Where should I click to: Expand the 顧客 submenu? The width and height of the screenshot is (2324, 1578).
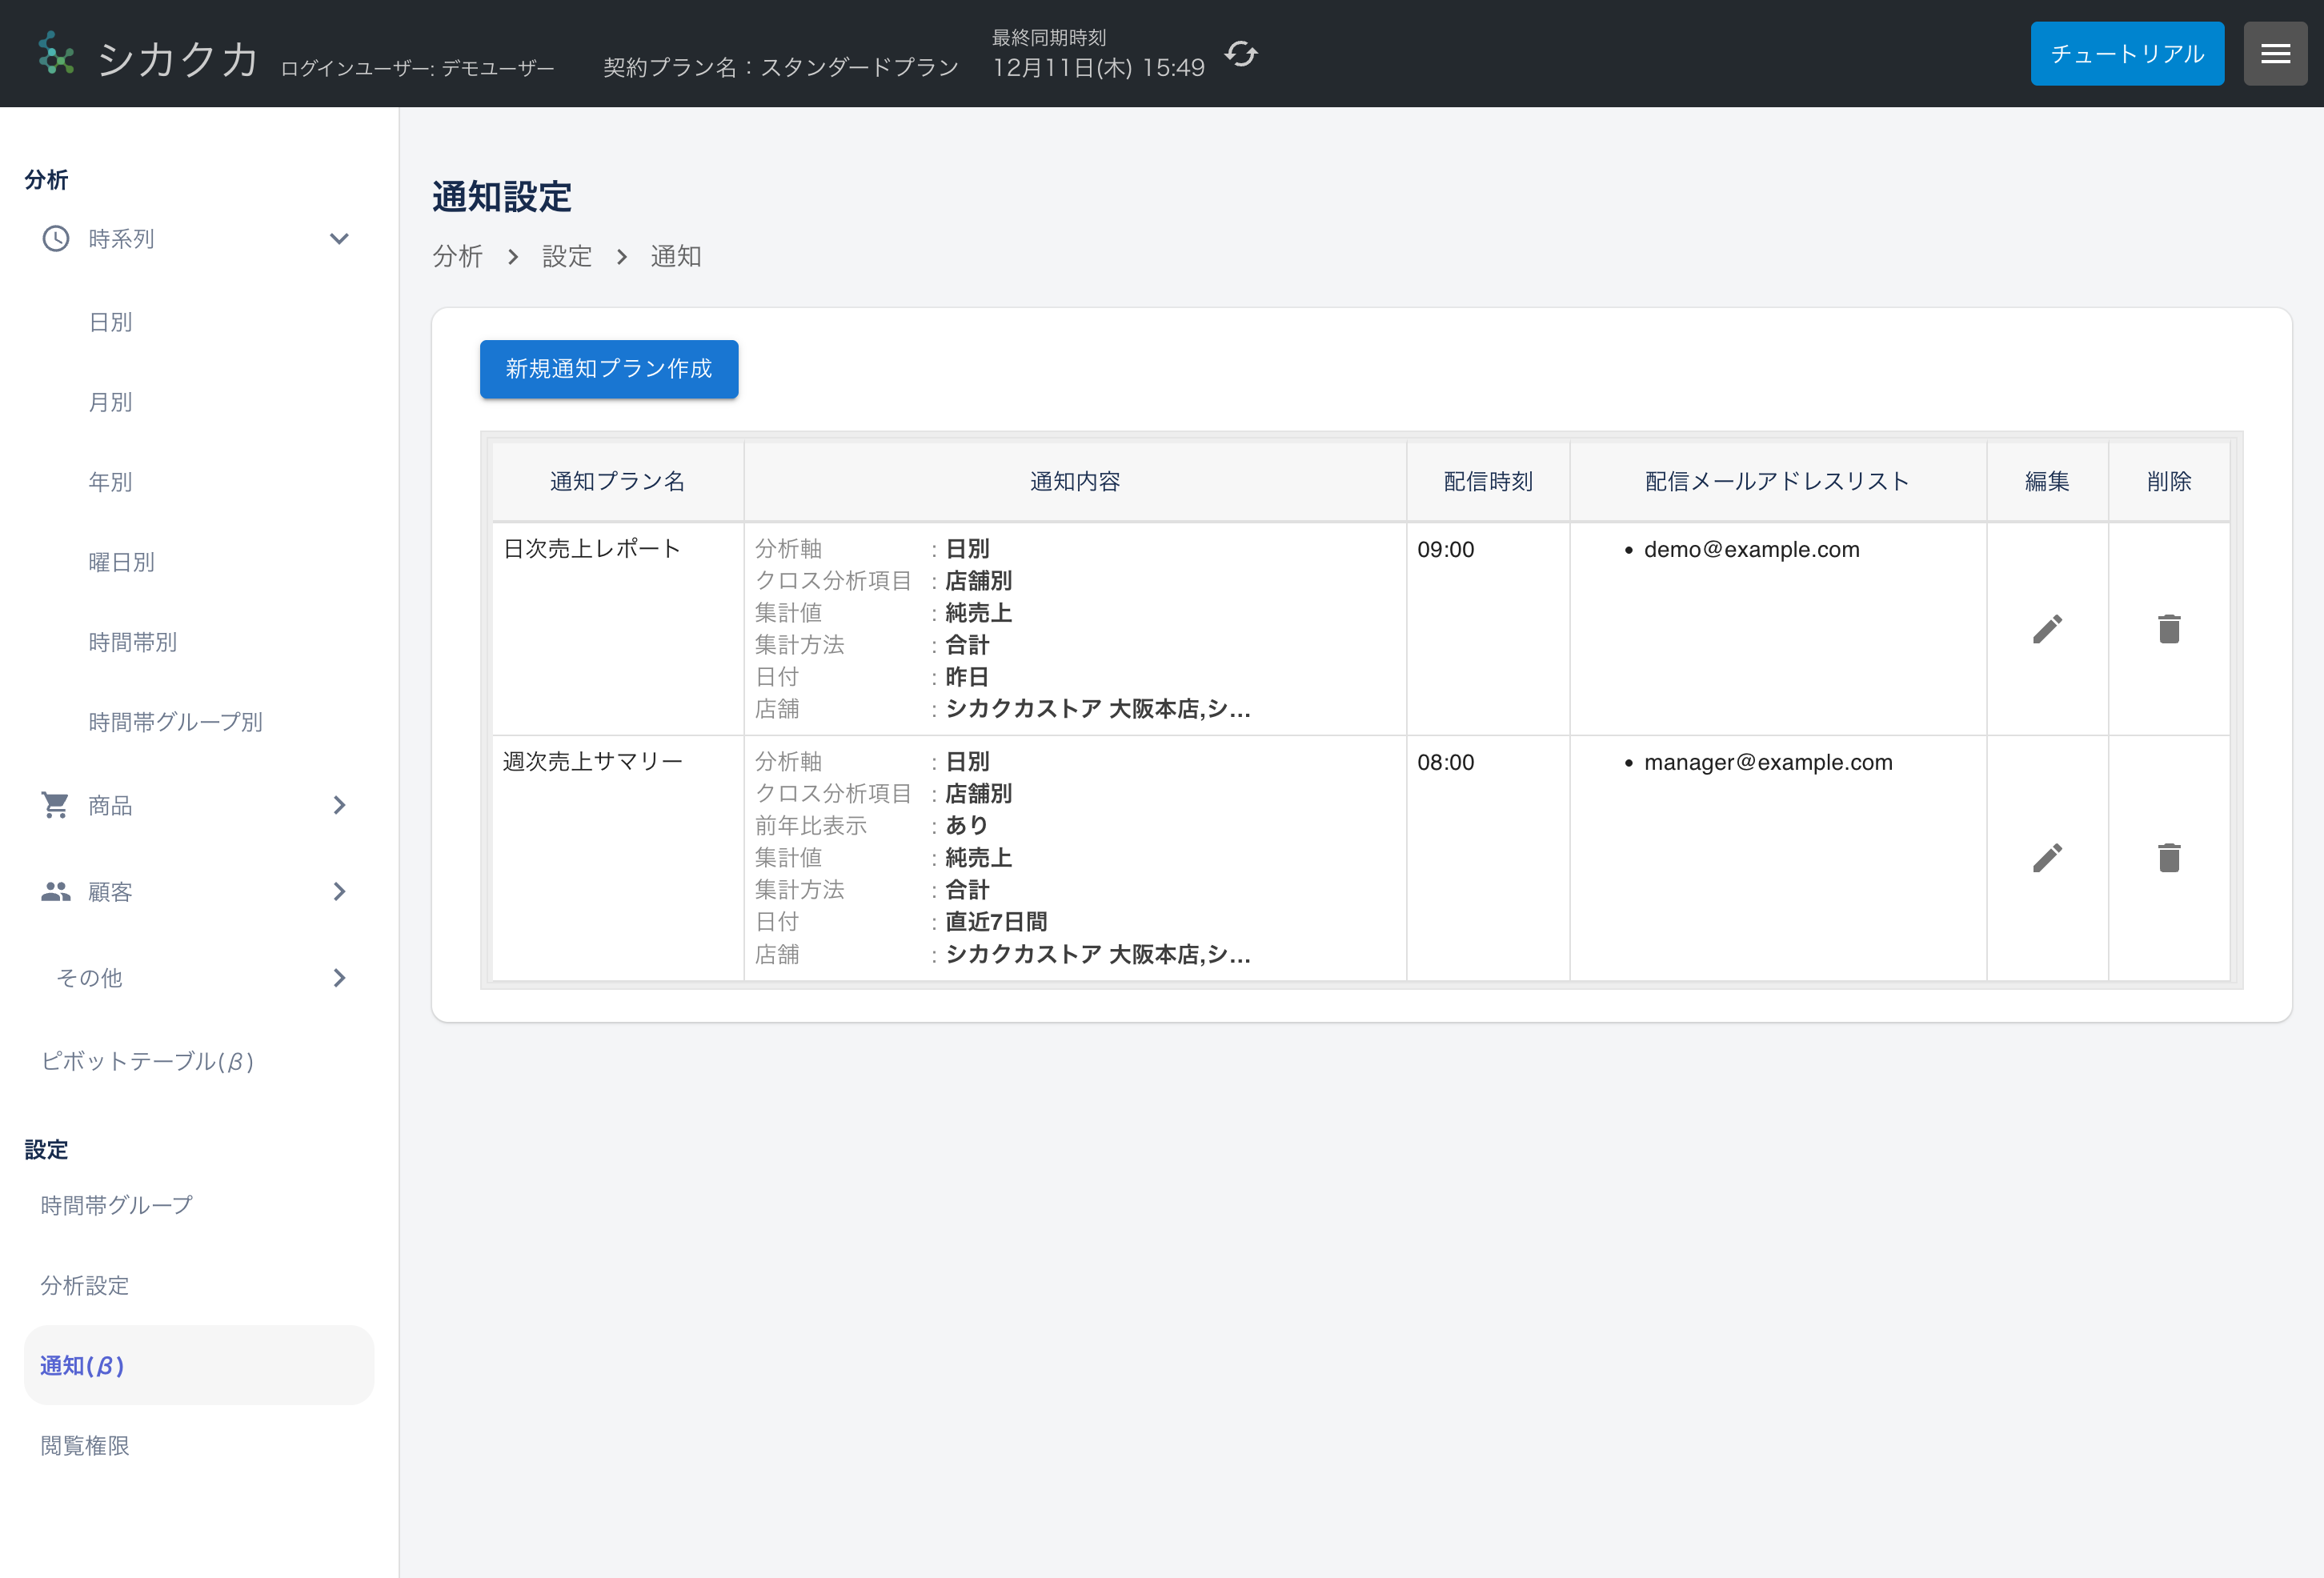point(340,892)
